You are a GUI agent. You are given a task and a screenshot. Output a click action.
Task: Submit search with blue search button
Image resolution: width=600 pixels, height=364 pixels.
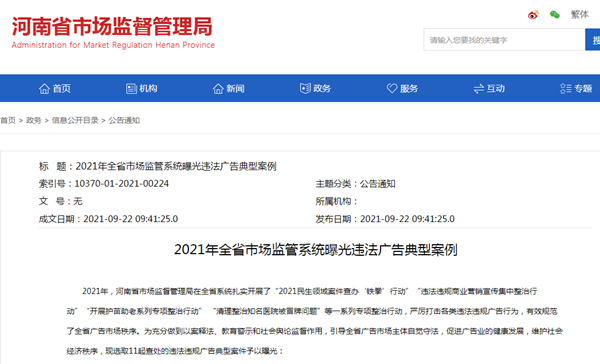coord(593,39)
